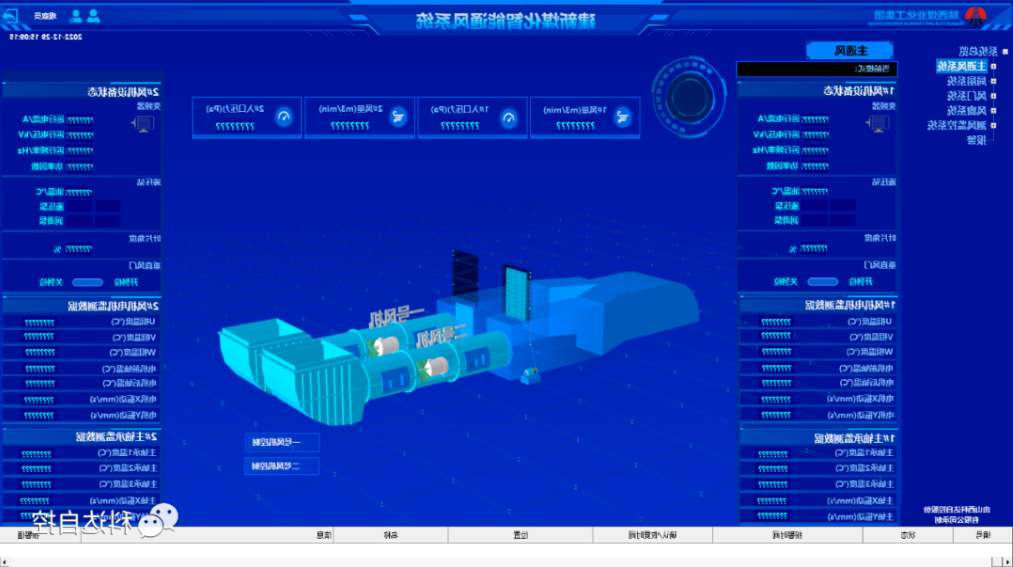Toggle the 2#风机 vertical damper switch
This screenshot has height=567, width=1013.
point(87,282)
